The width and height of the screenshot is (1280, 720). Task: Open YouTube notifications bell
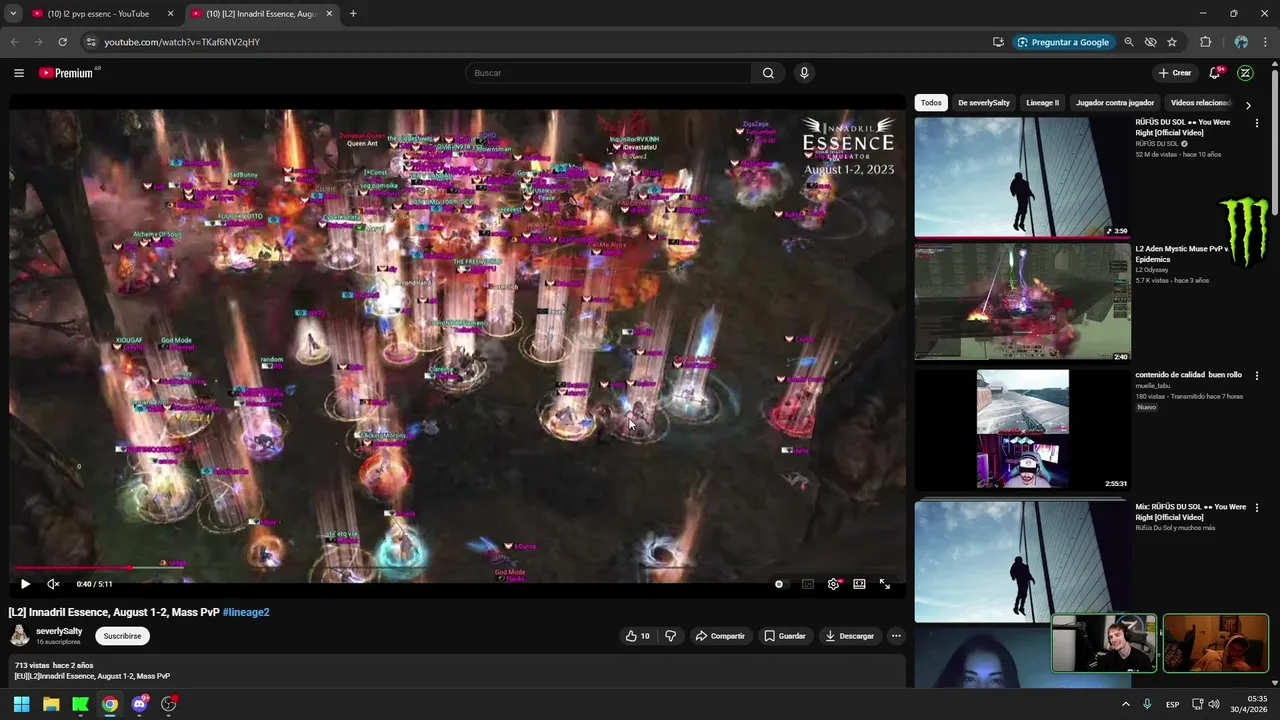click(1215, 73)
